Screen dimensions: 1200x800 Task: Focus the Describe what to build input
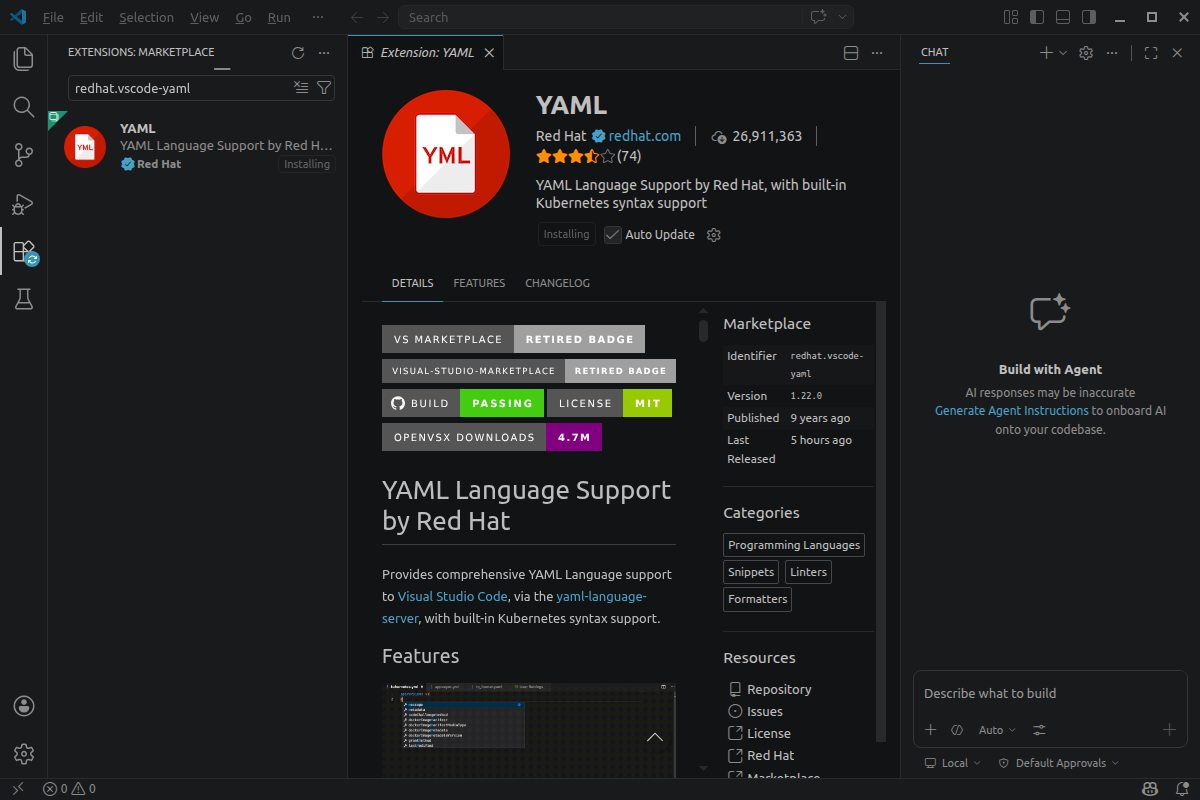click(1050, 693)
